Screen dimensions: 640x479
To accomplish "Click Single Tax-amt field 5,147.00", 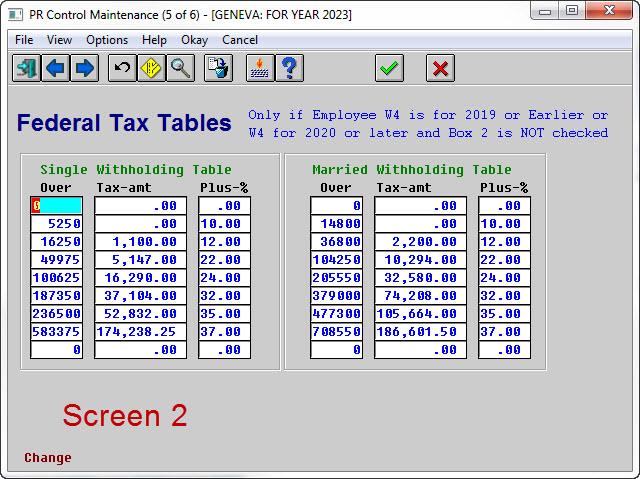I will (x=140, y=259).
